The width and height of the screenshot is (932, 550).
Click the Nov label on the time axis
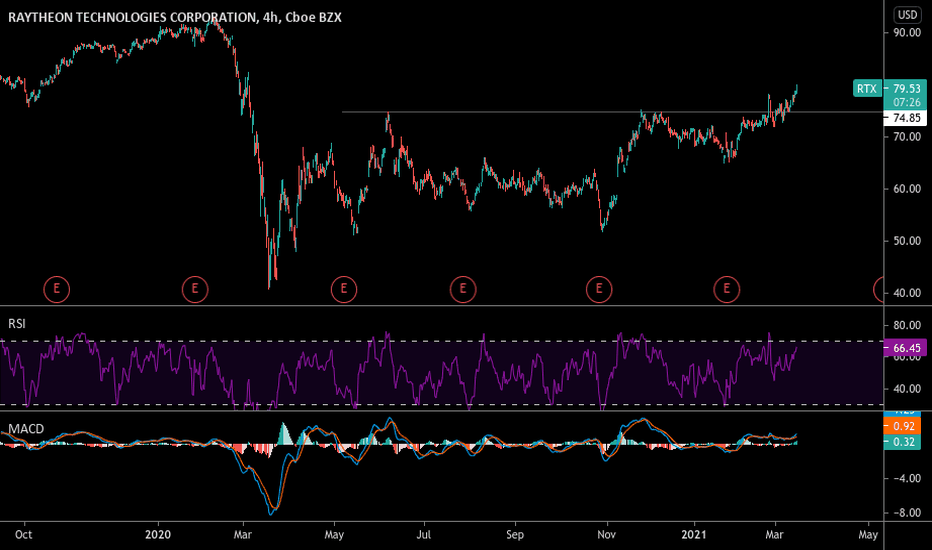click(606, 534)
